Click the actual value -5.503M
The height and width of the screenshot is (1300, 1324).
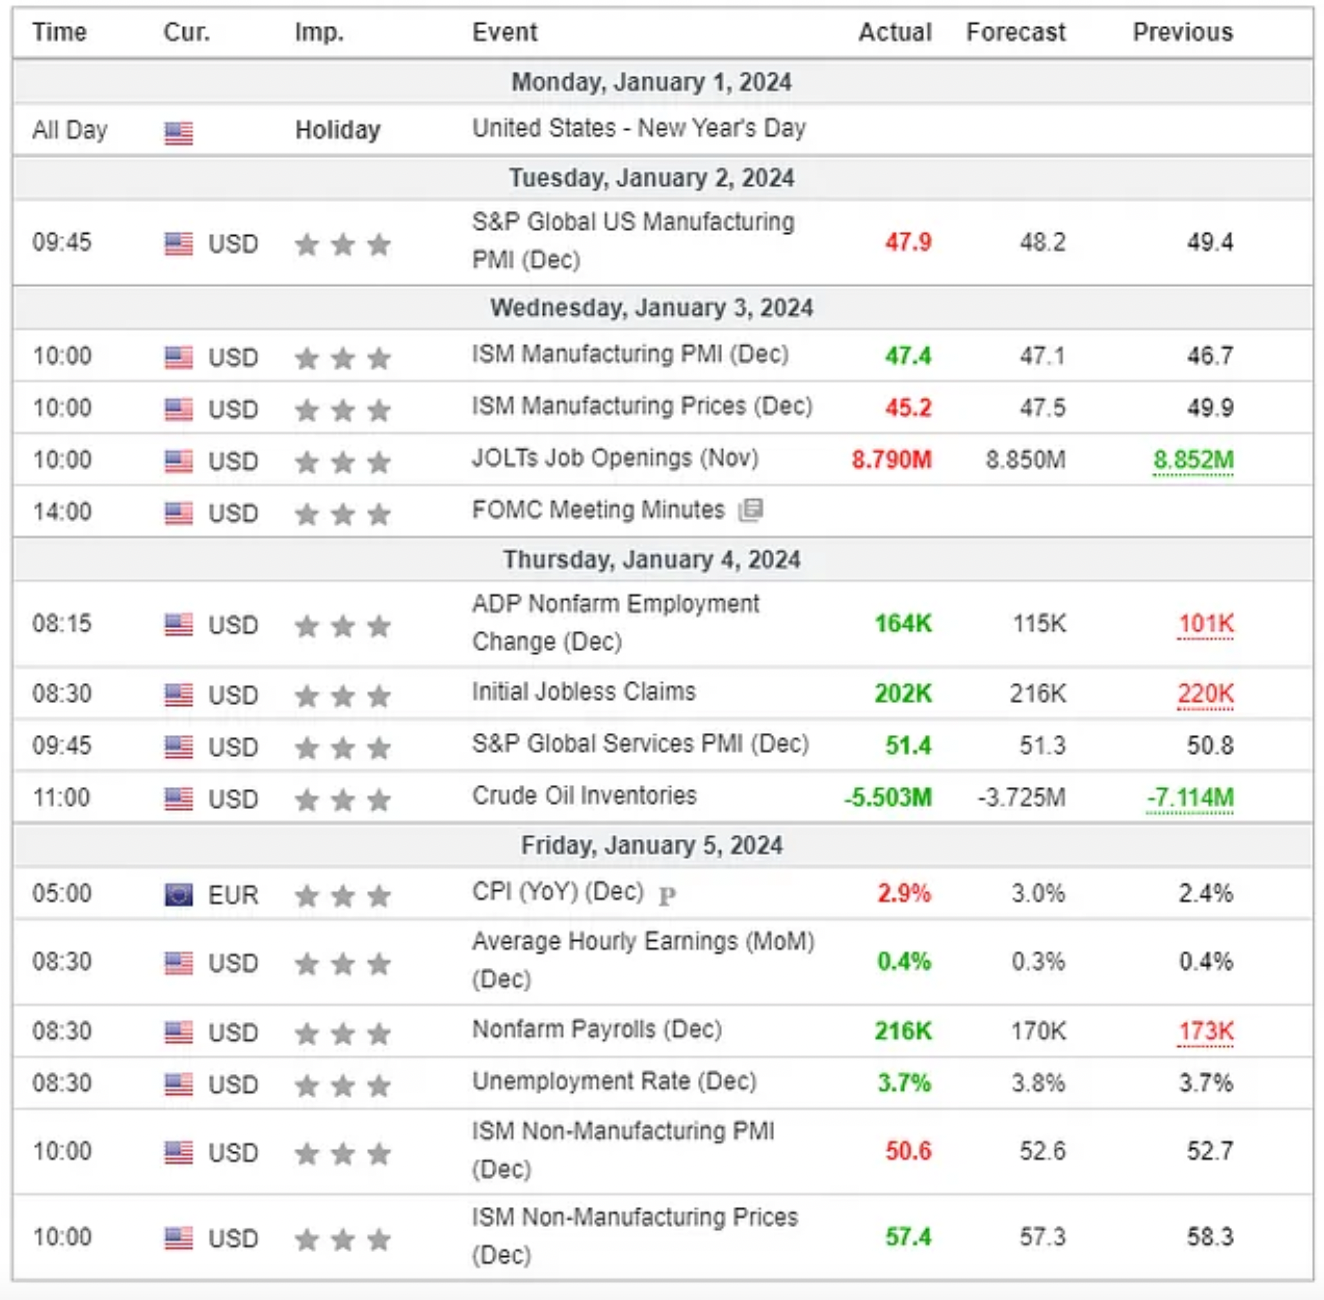tap(888, 798)
